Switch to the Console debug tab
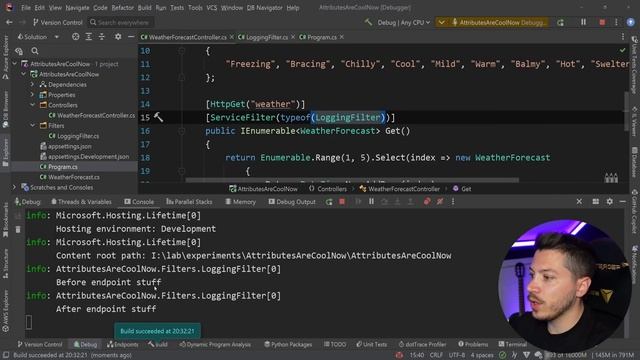Screen dimensions: 640x360 pos(139,202)
